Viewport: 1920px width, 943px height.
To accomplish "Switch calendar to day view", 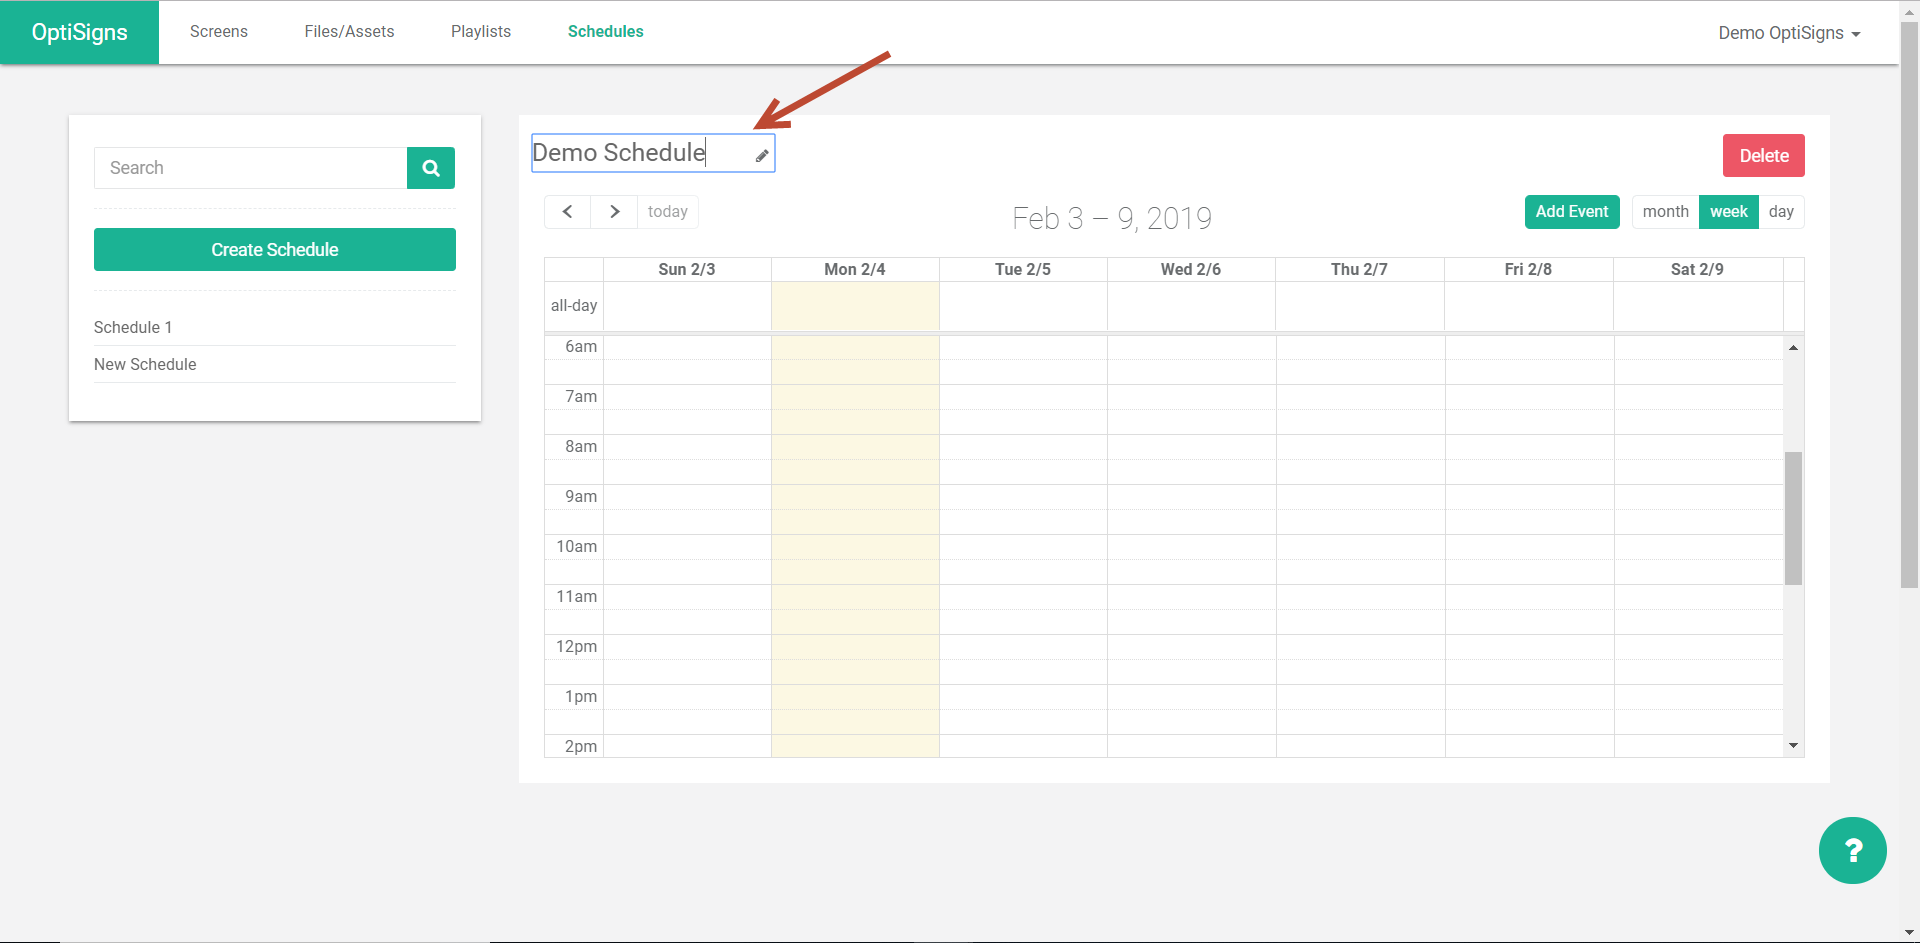I will (1781, 212).
